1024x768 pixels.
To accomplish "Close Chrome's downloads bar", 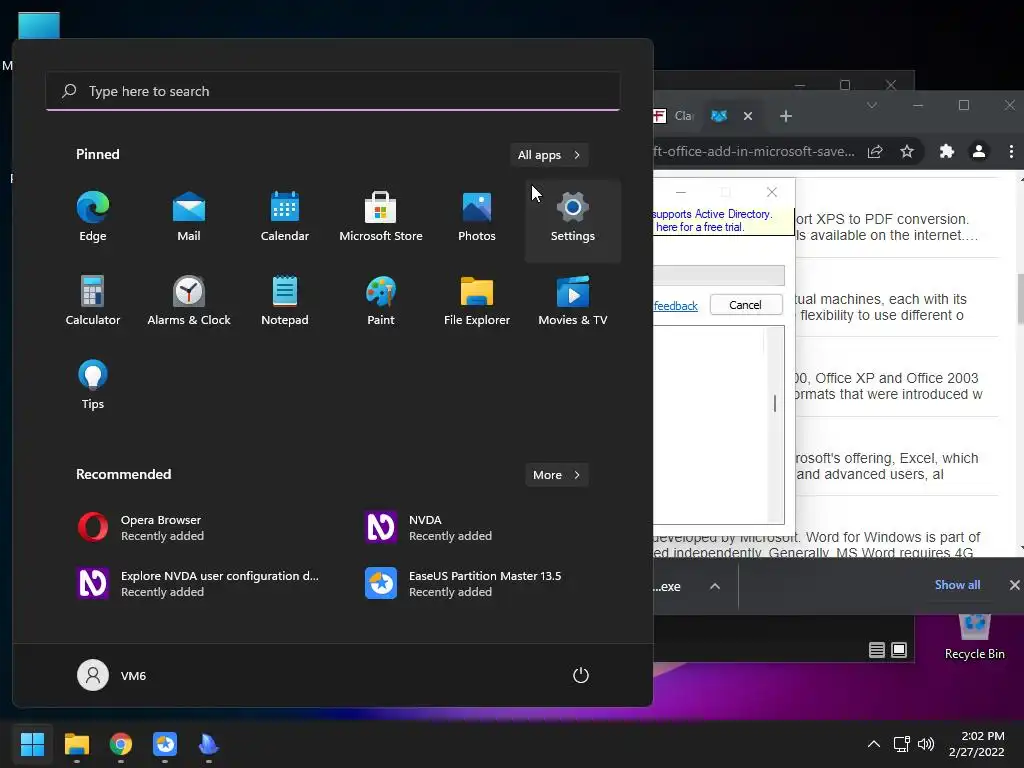I will tap(1014, 585).
